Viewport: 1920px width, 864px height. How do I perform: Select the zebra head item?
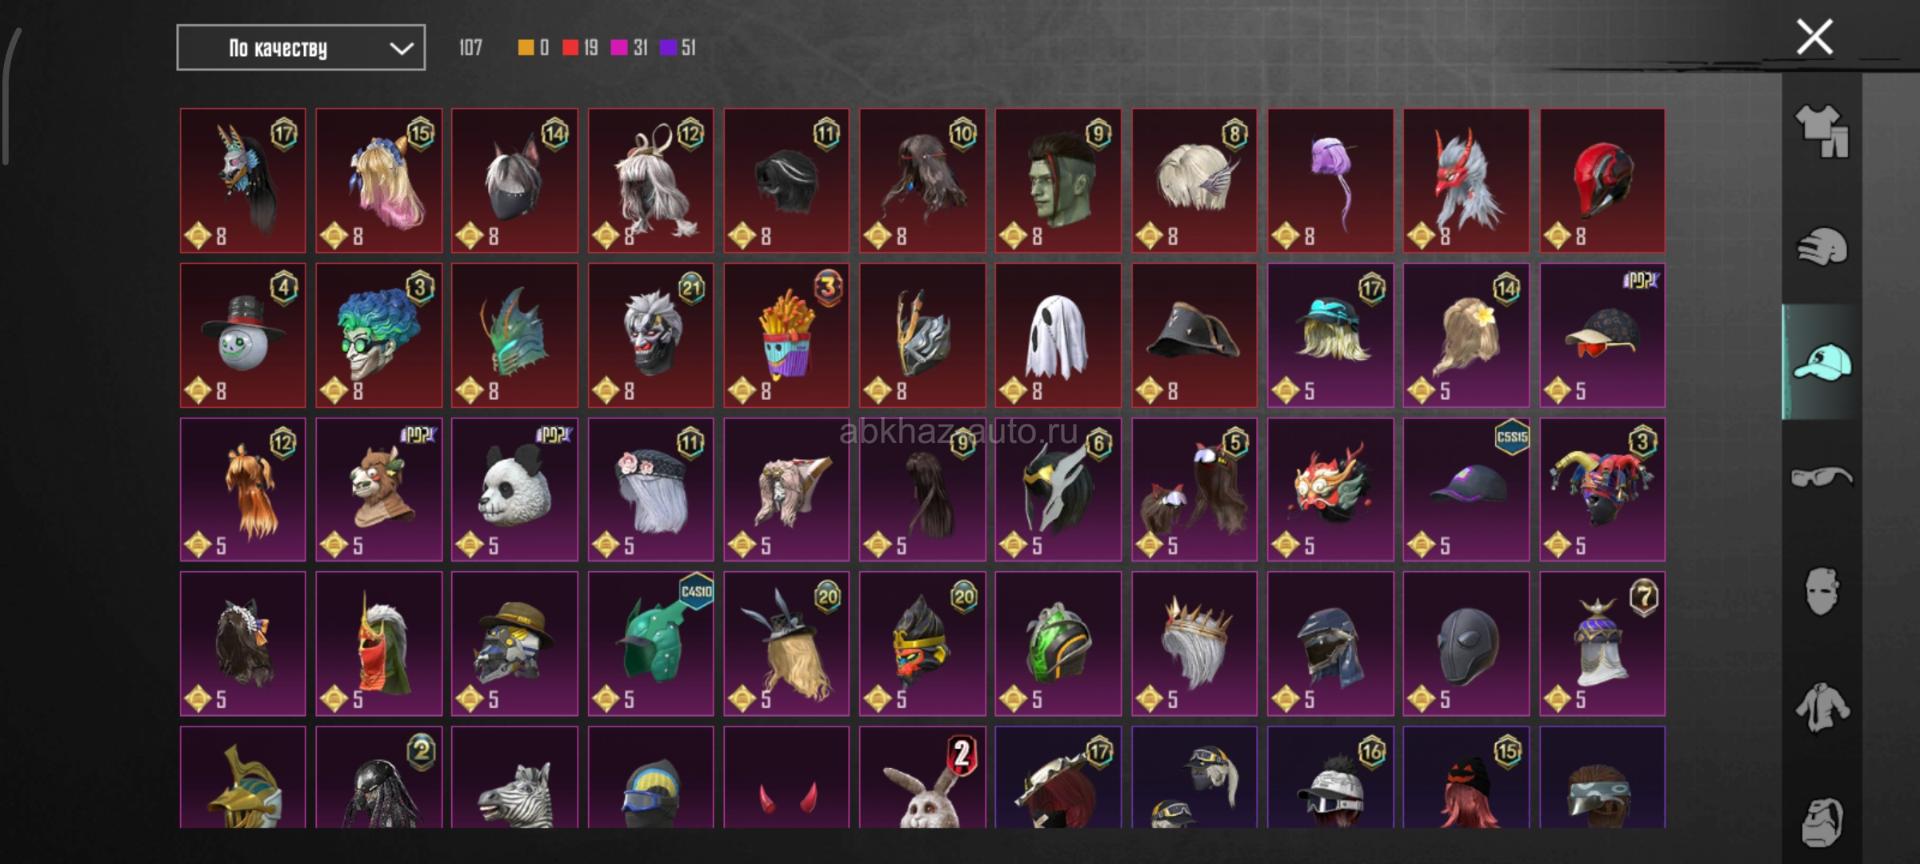(514, 777)
